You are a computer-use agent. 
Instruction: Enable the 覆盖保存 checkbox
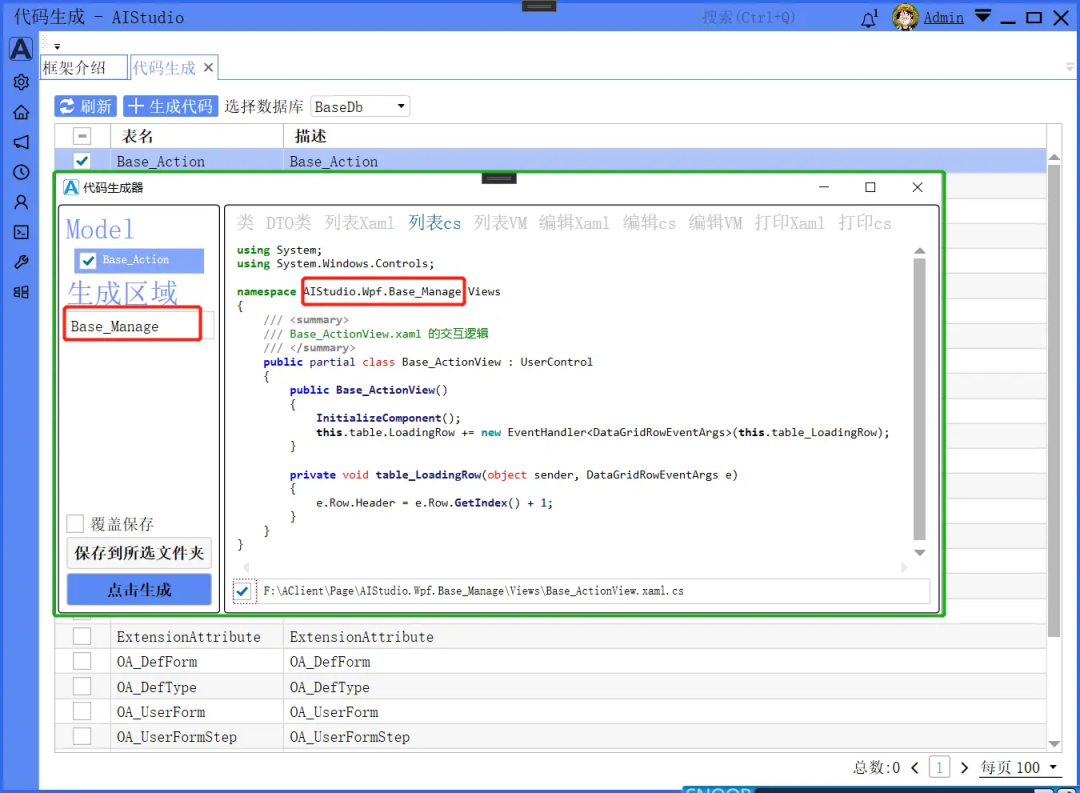click(75, 524)
